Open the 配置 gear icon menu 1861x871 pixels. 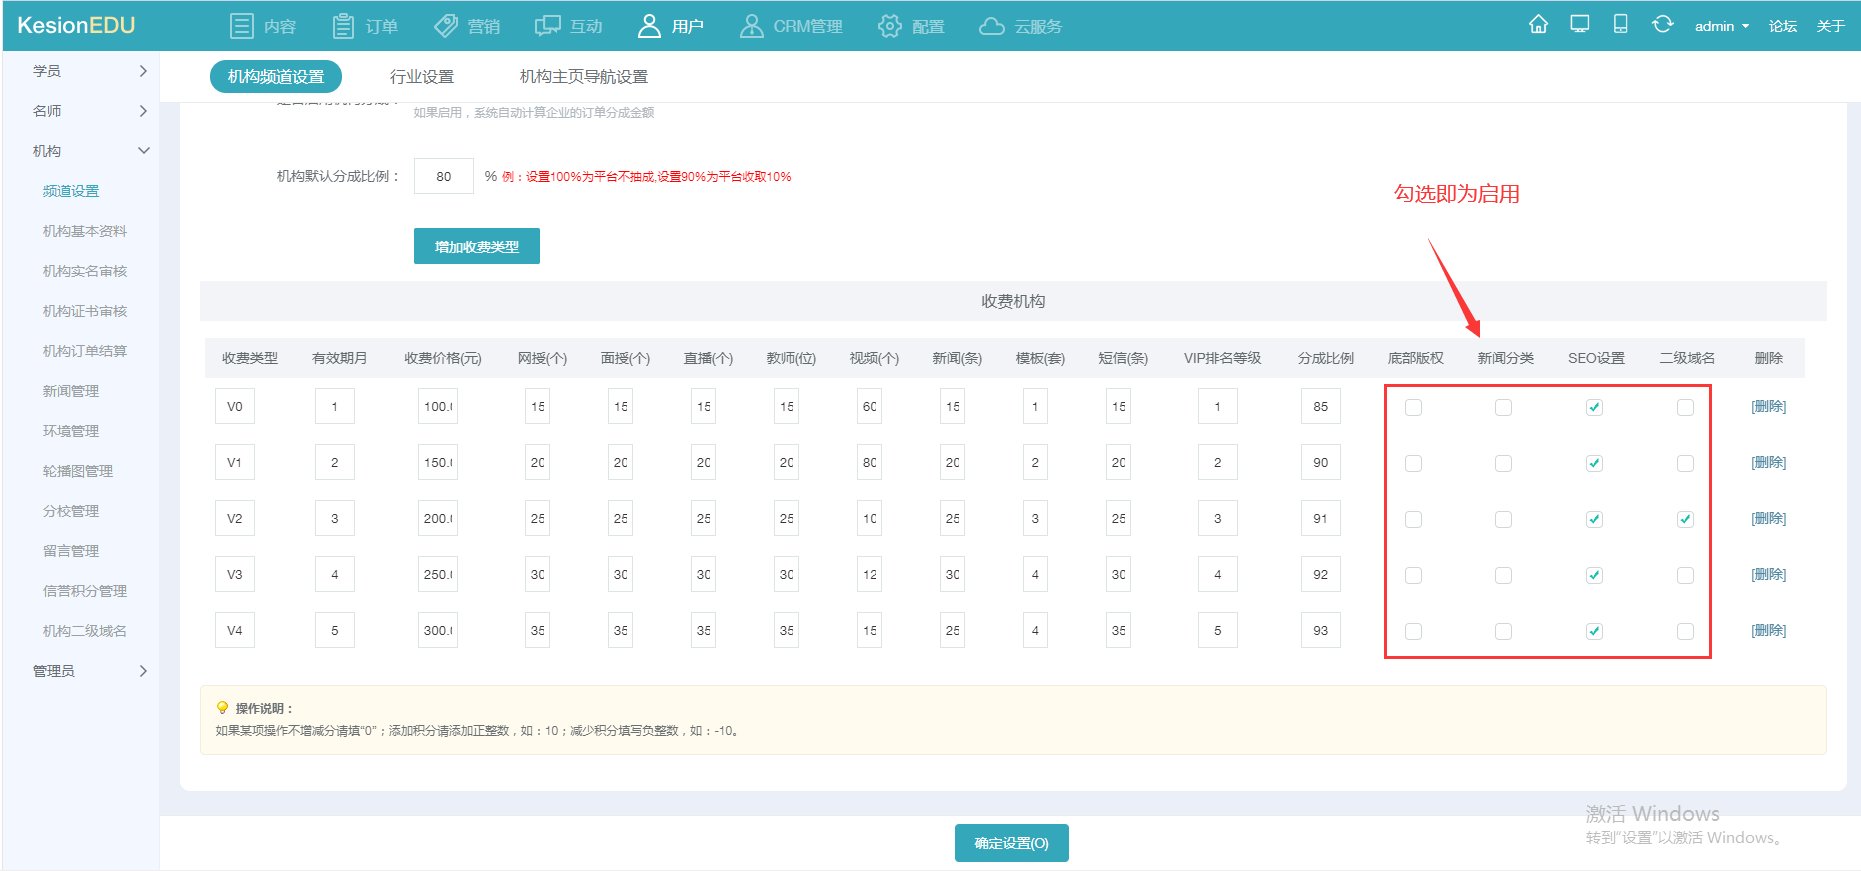coord(911,26)
